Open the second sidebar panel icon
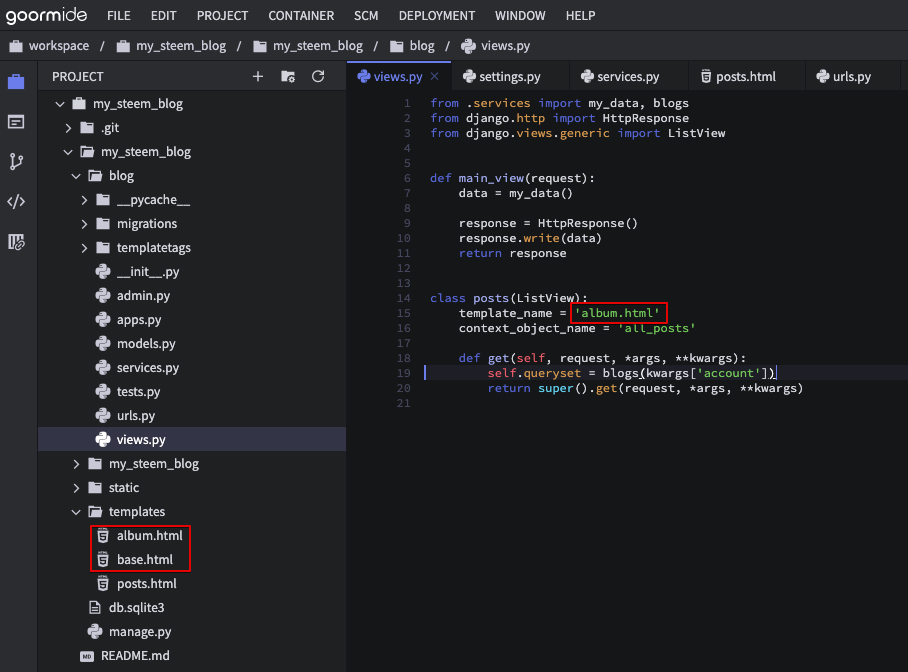The image size is (908, 672). click(16, 122)
